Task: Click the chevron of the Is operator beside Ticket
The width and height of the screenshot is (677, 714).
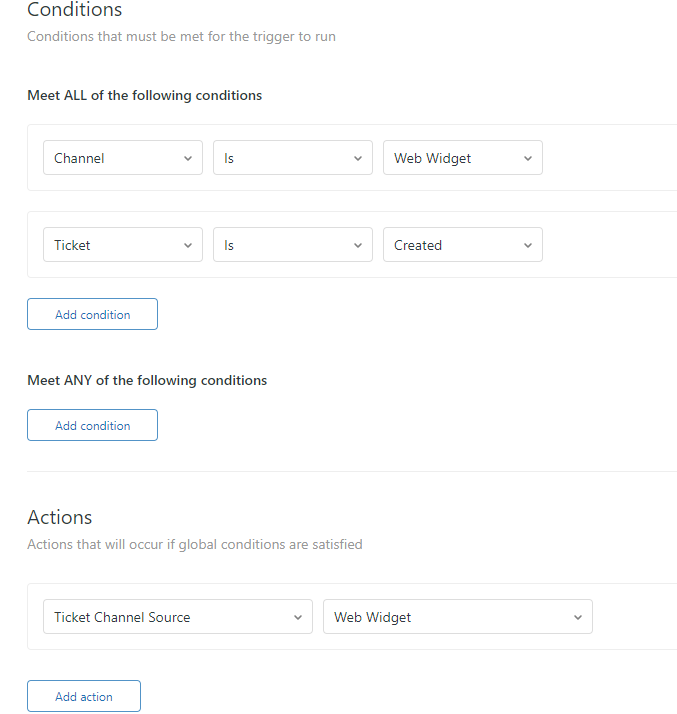Action: [x=358, y=245]
